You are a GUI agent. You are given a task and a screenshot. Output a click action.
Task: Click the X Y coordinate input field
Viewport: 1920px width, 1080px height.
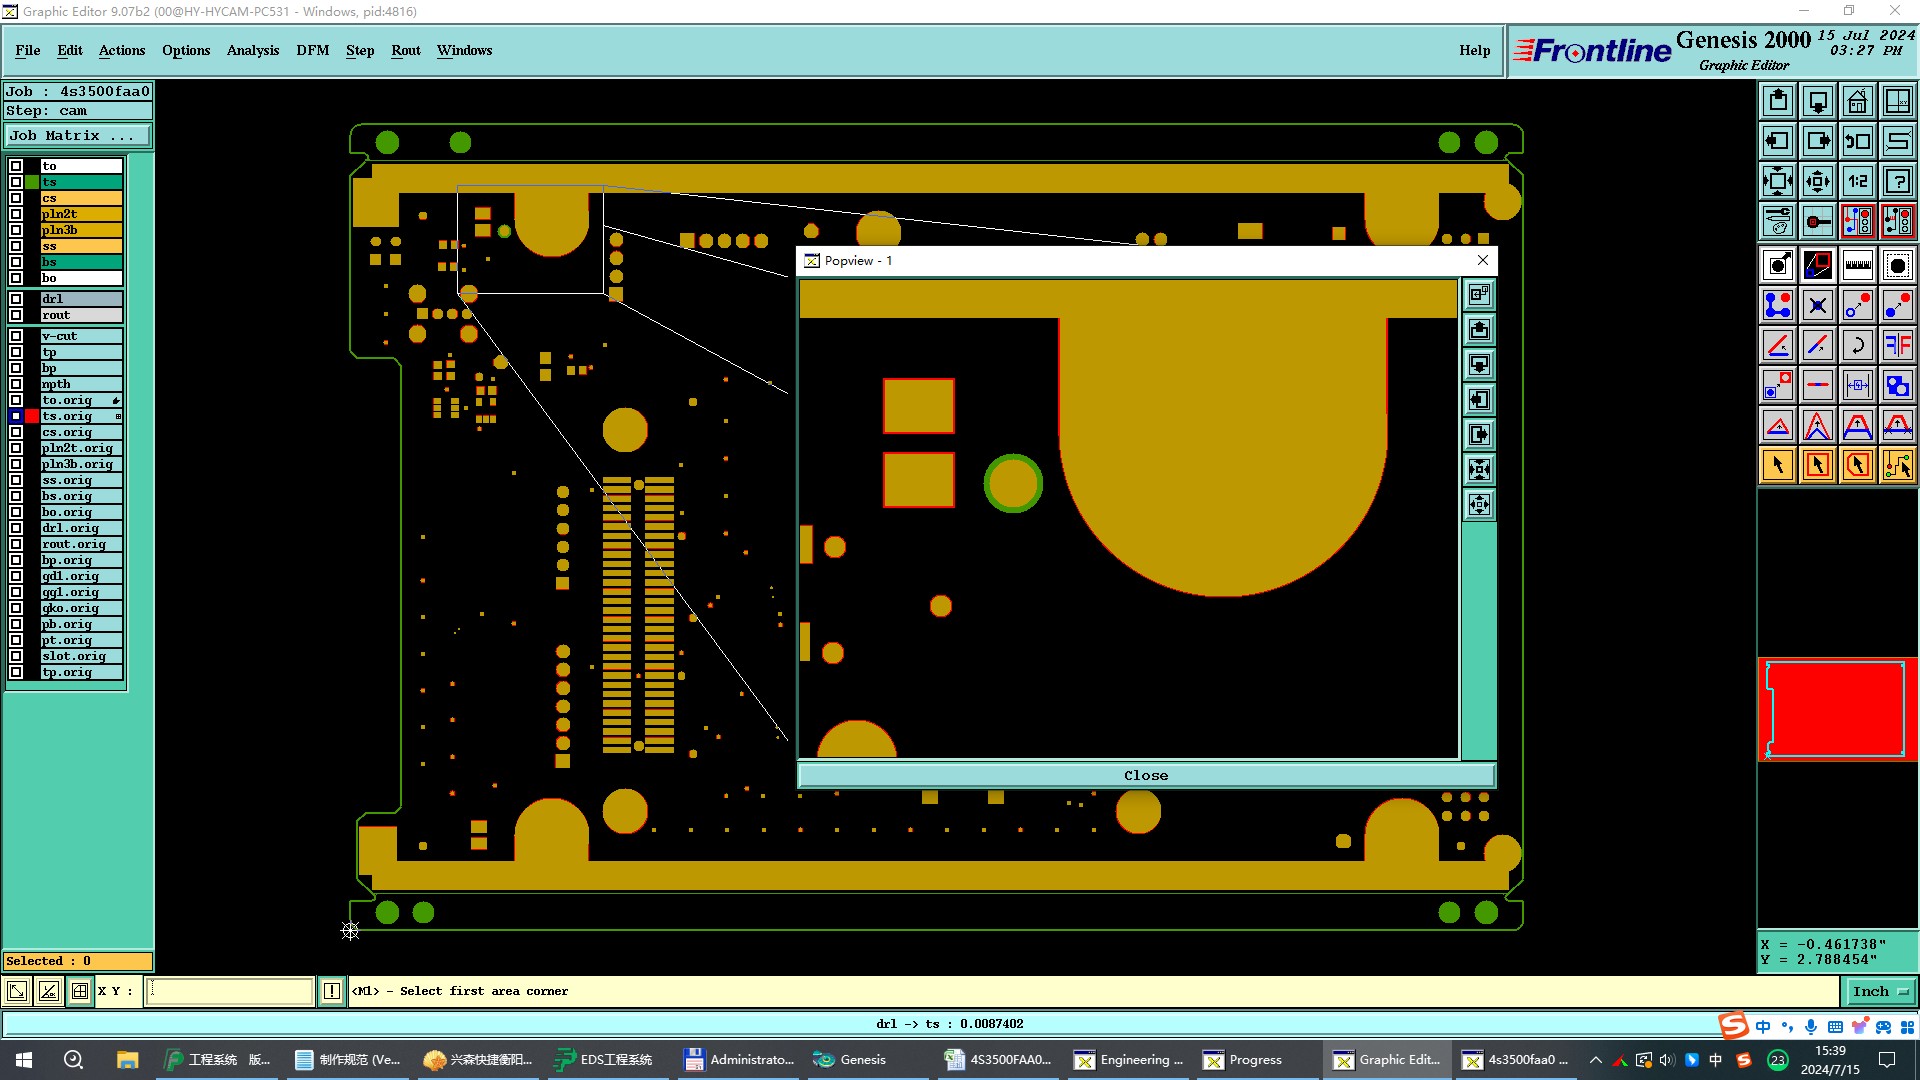[x=230, y=991]
